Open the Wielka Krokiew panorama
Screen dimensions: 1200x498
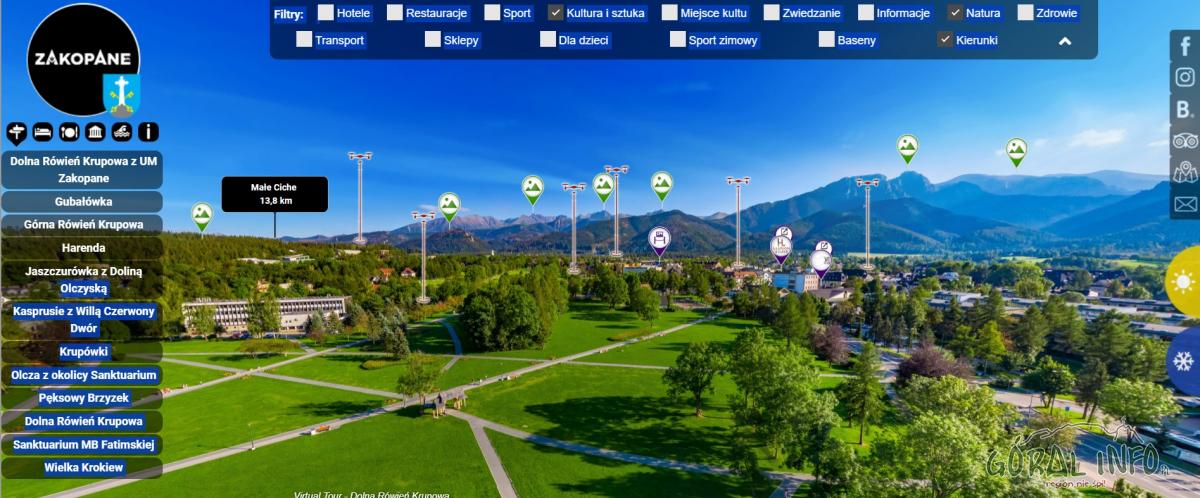coord(82,468)
